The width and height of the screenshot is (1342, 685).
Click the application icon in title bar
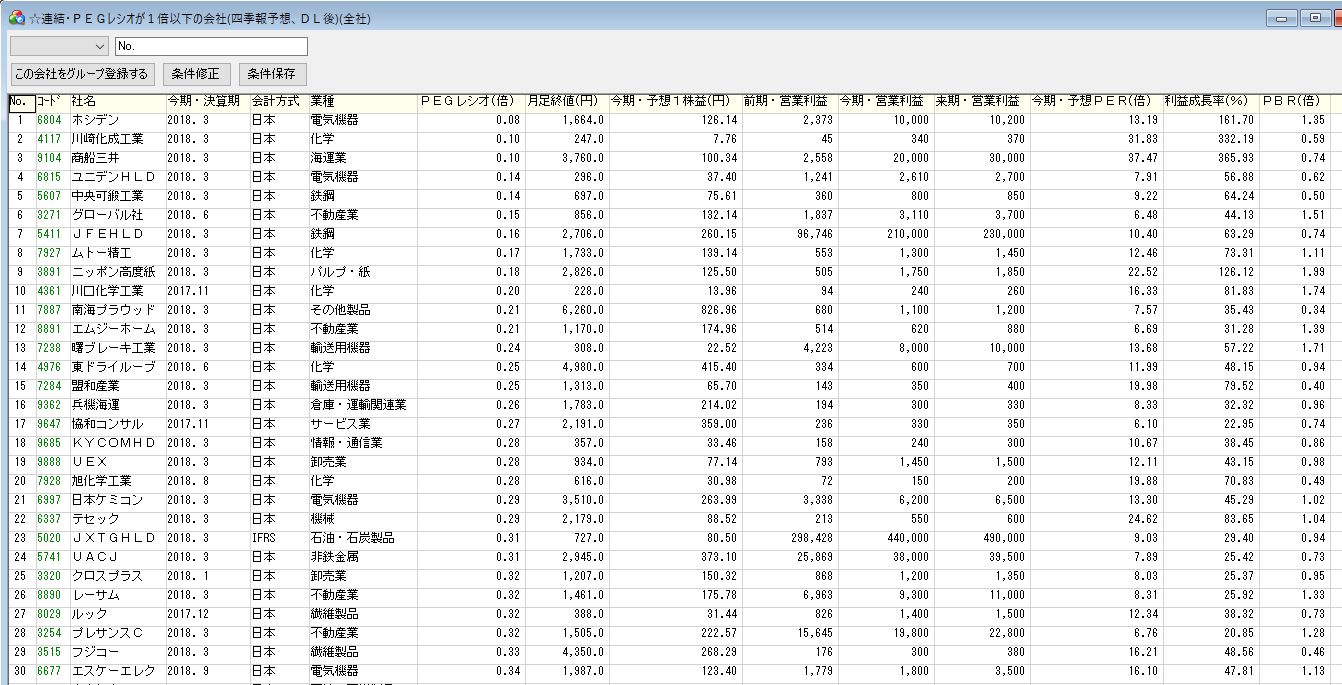point(16,18)
